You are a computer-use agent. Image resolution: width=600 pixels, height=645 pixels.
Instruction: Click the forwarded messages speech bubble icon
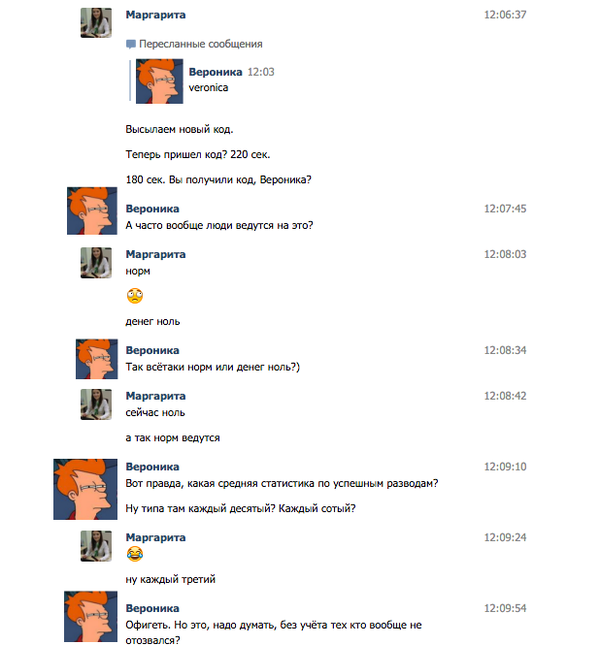130,45
